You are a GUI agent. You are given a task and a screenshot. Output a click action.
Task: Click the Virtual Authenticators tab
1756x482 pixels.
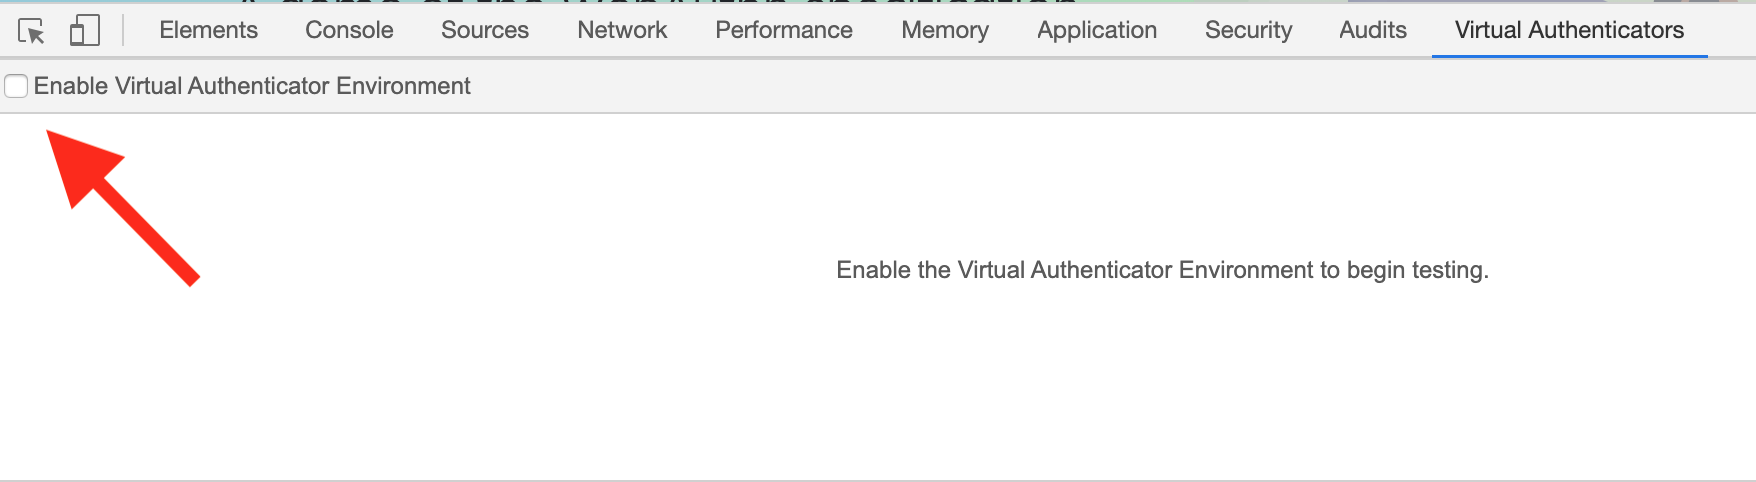1569,30
